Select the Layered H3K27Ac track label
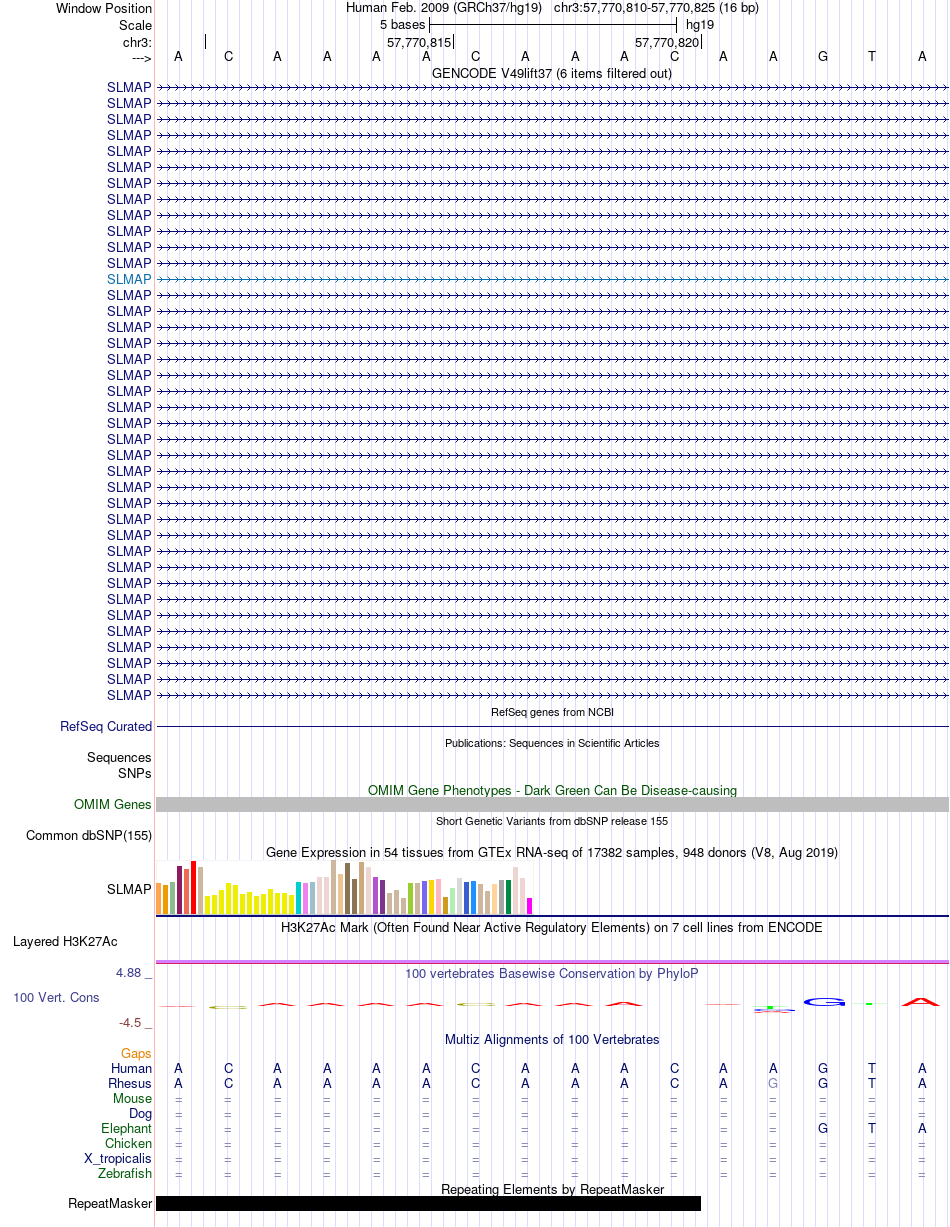Viewport: 950px width, 1227px height. pyautogui.click(x=65, y=942)
